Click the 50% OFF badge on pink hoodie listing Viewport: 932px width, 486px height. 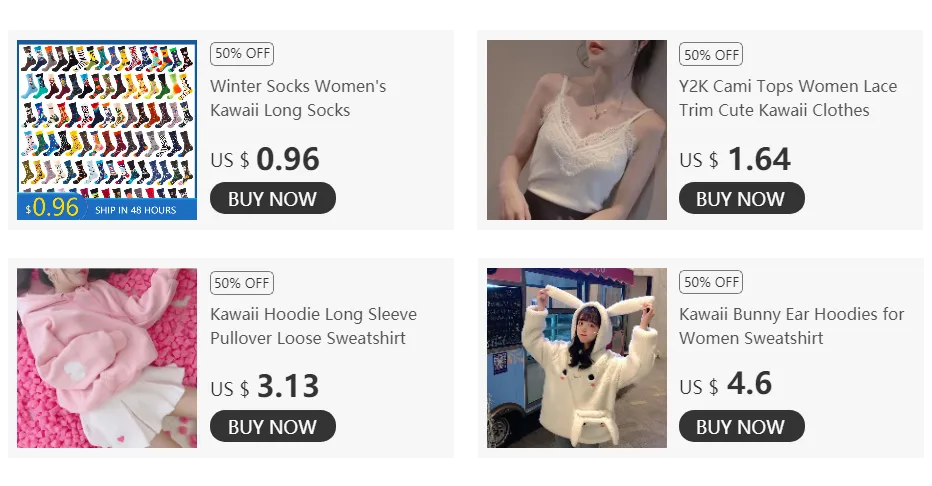coord(242,283)
